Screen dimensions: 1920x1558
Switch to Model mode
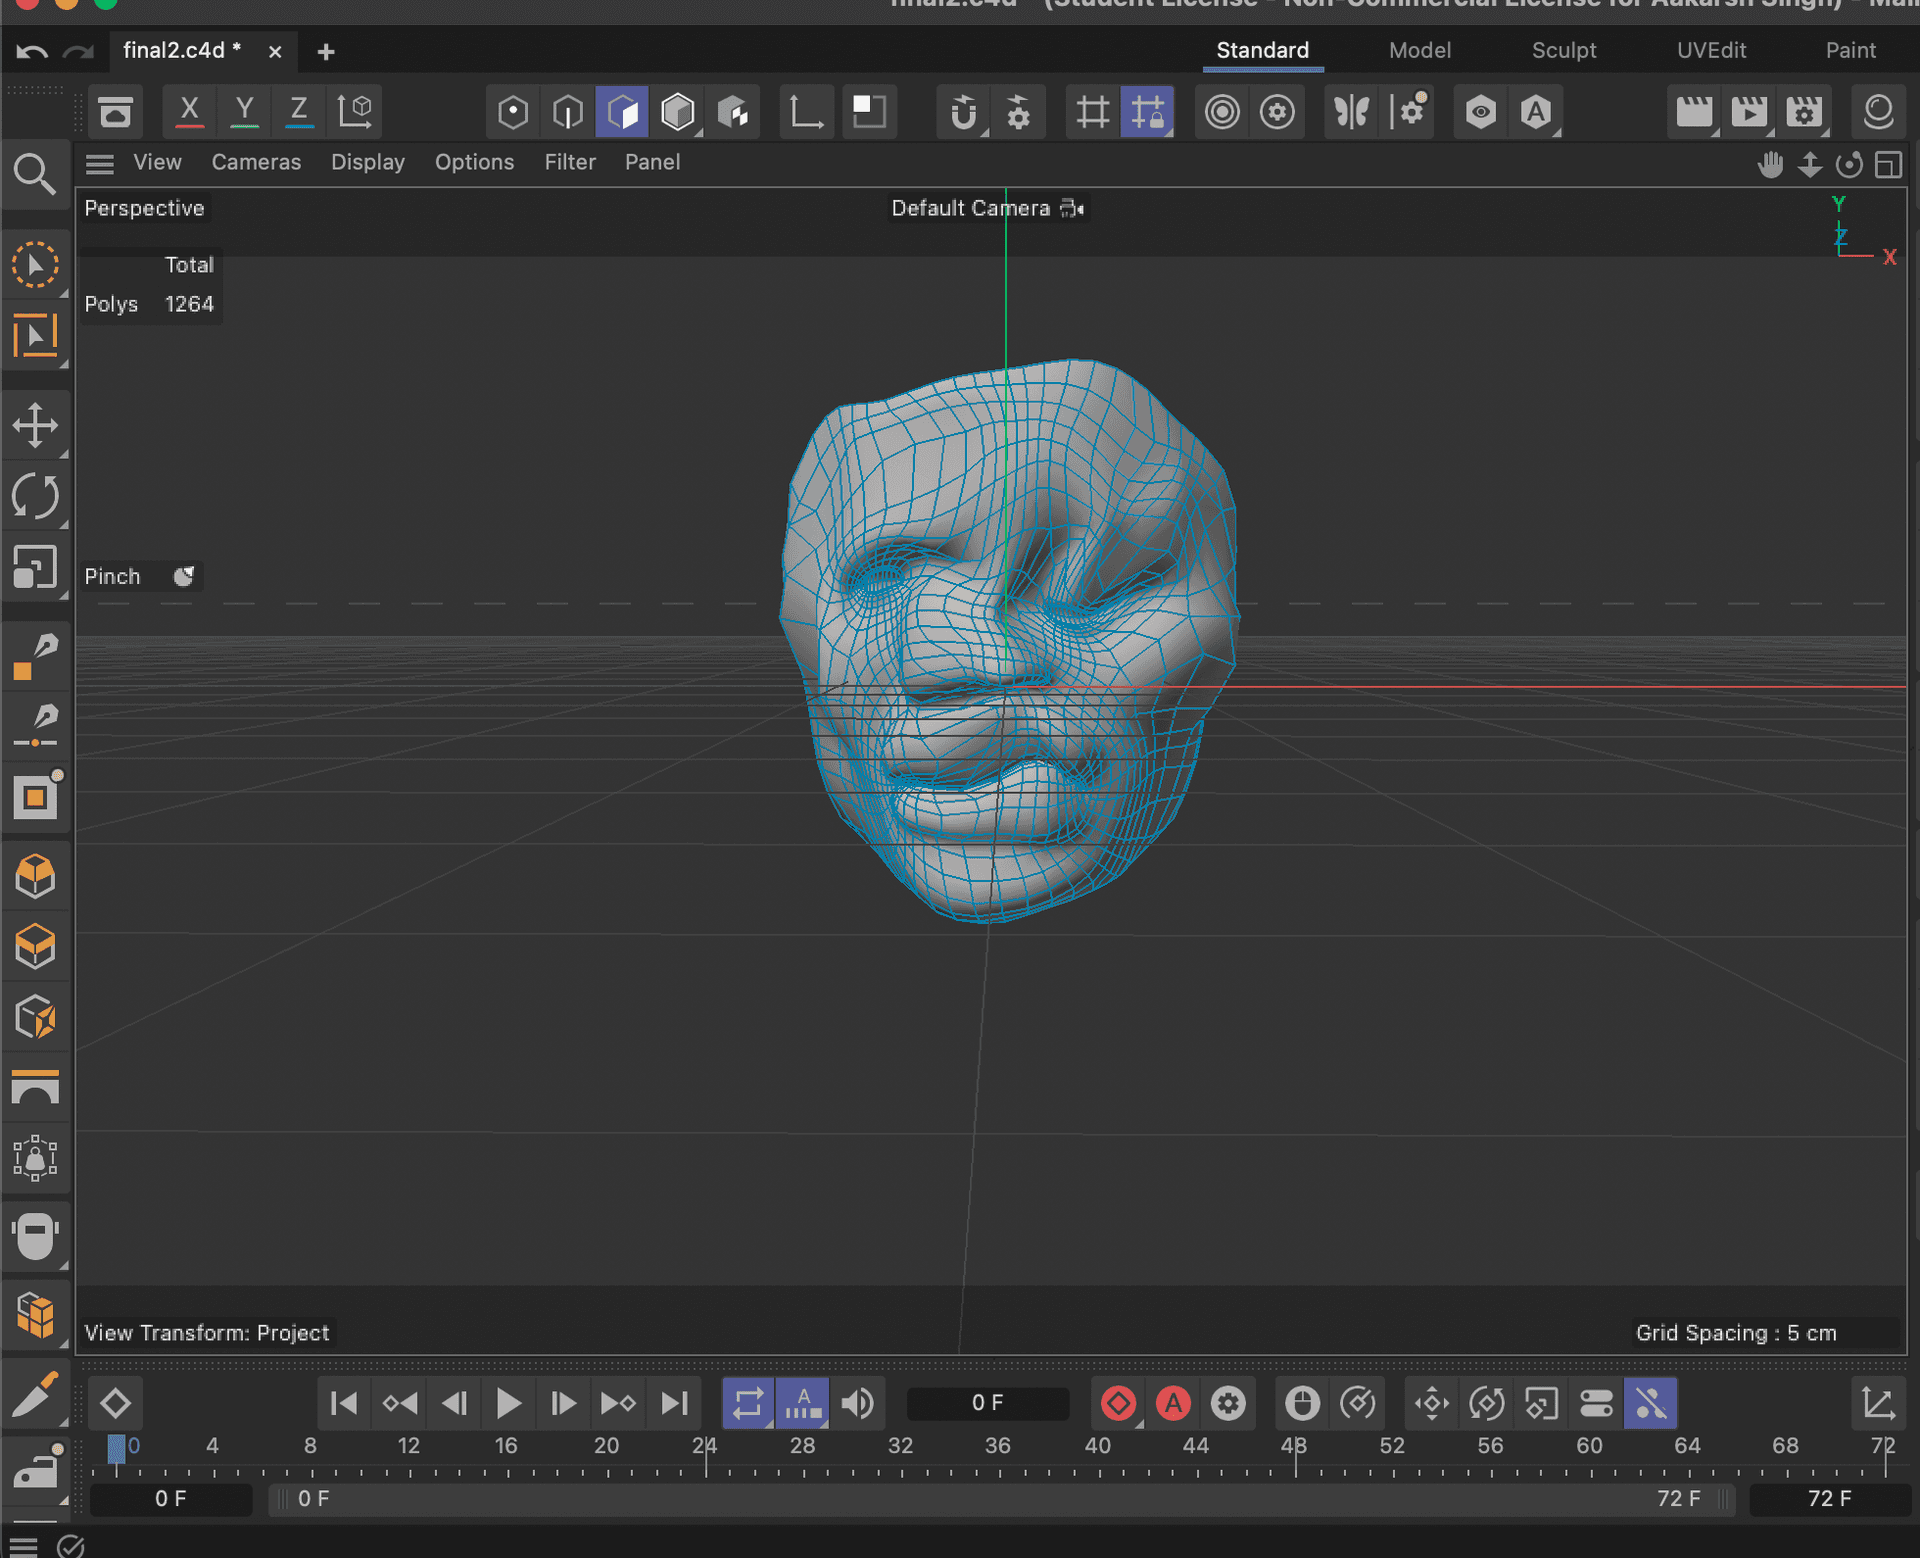point(678,112)
